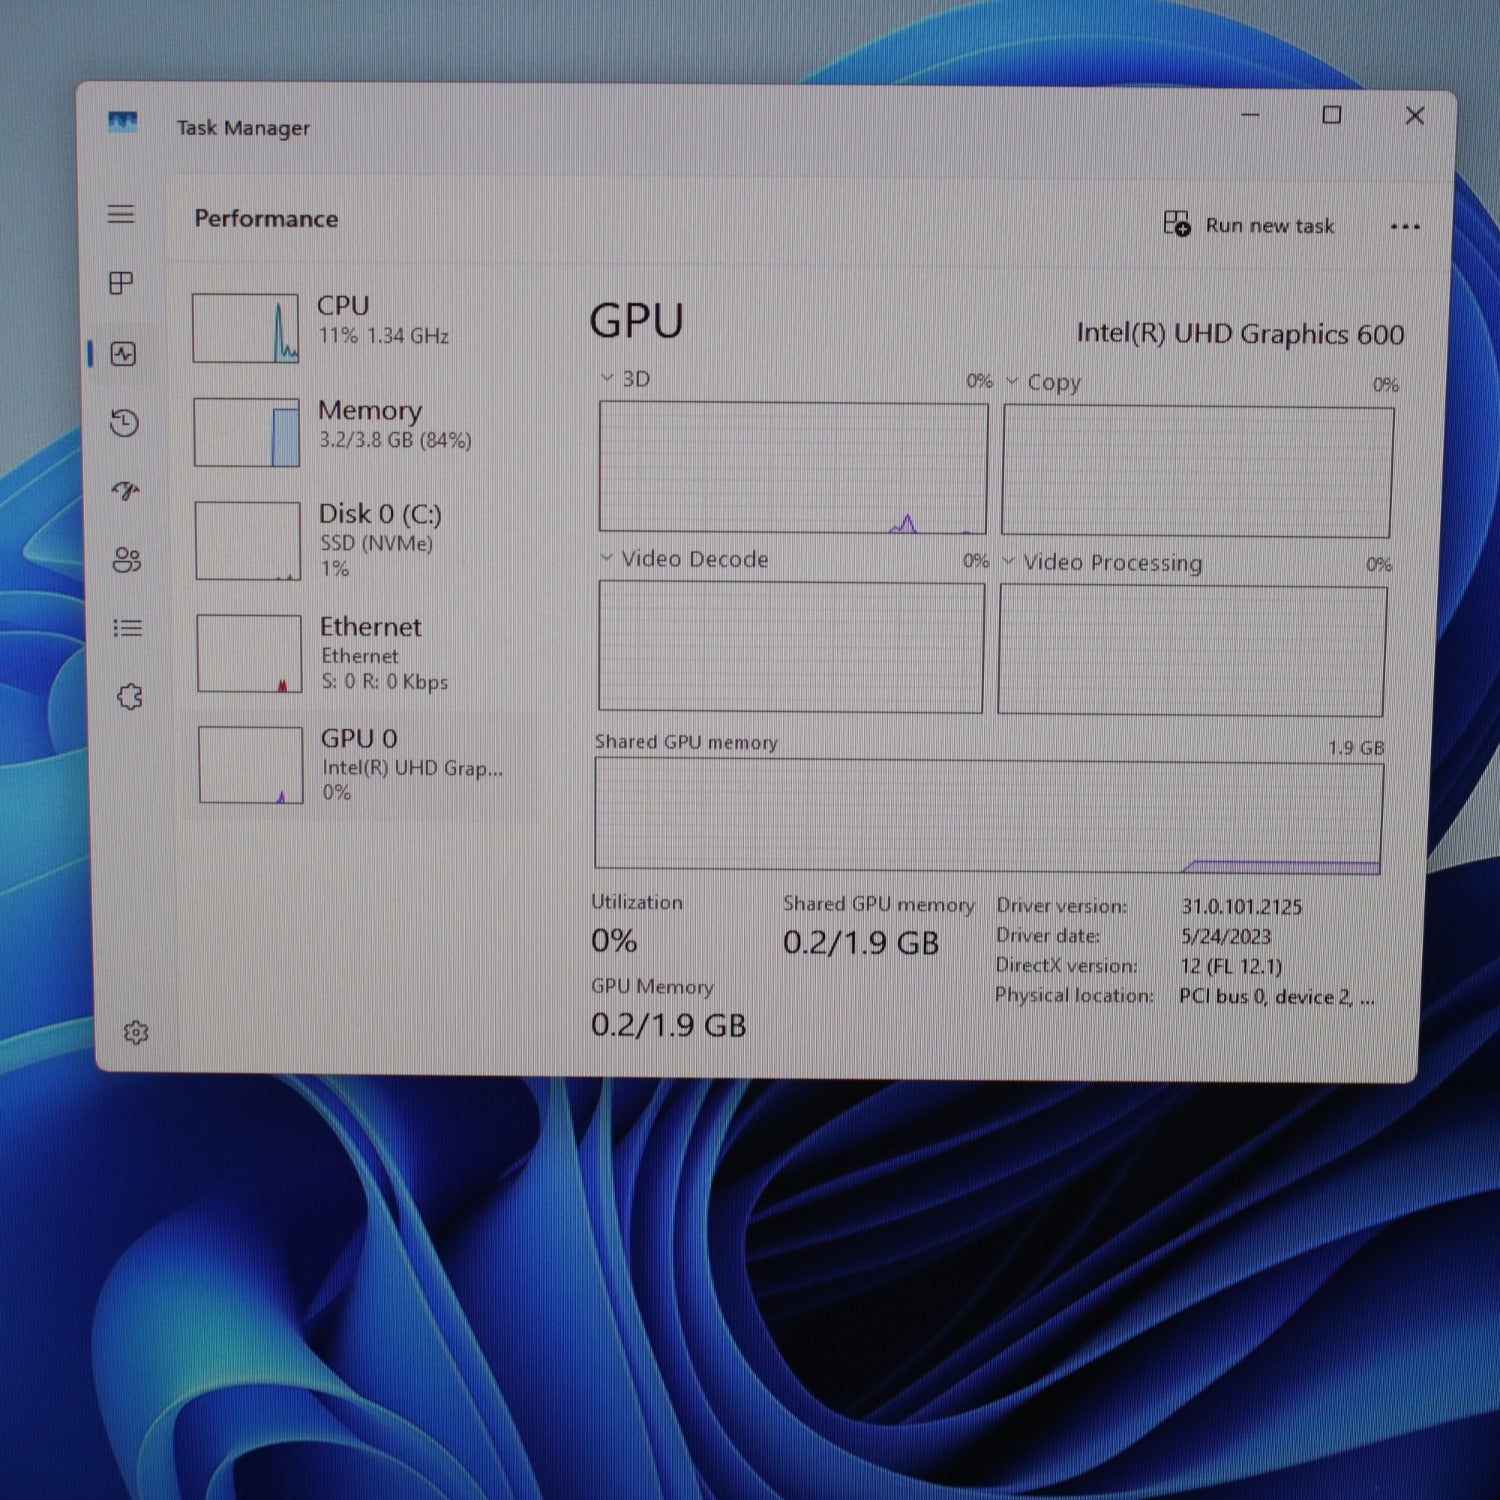Open the 3D engine dropdown chevron

[x=606, y=378]
